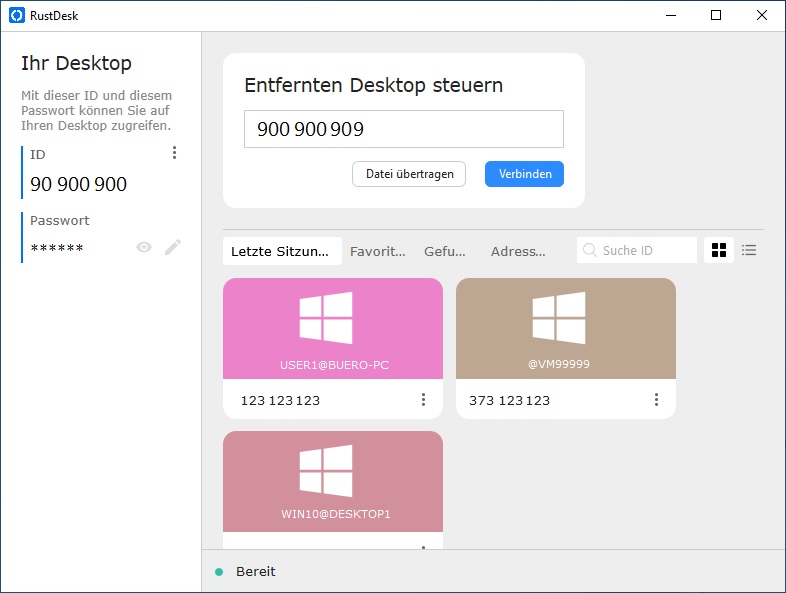Click the Windows logo on the @VM99999 card
Image resolution: width=786 pixels, height=593 pixels.
click(558, 318)
